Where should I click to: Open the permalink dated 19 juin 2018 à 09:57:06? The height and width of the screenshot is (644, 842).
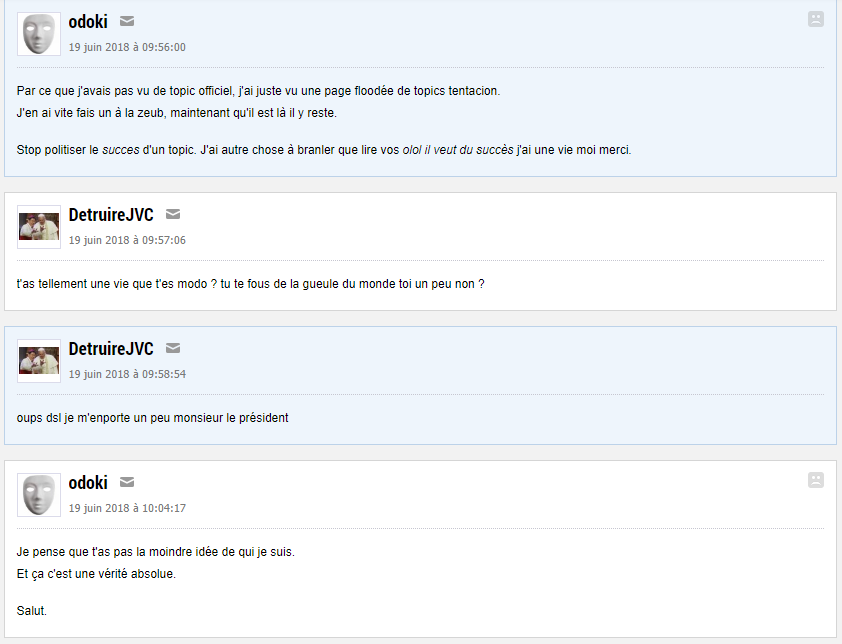(x=127, y=240)
